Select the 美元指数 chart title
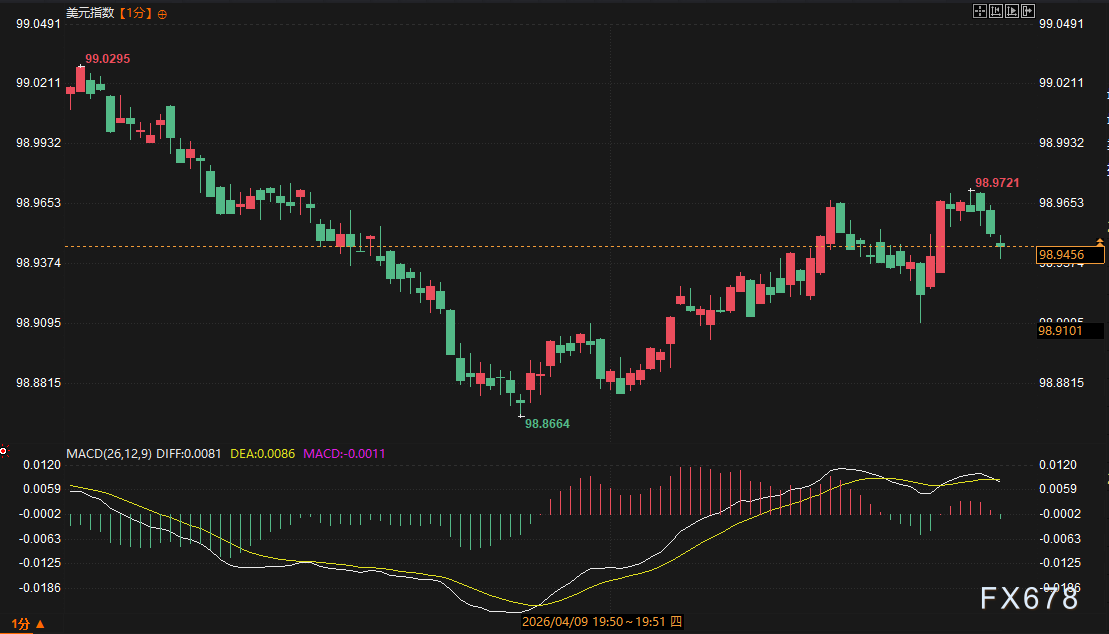This screenshot has width=1109, height=634. coord(90,14)
